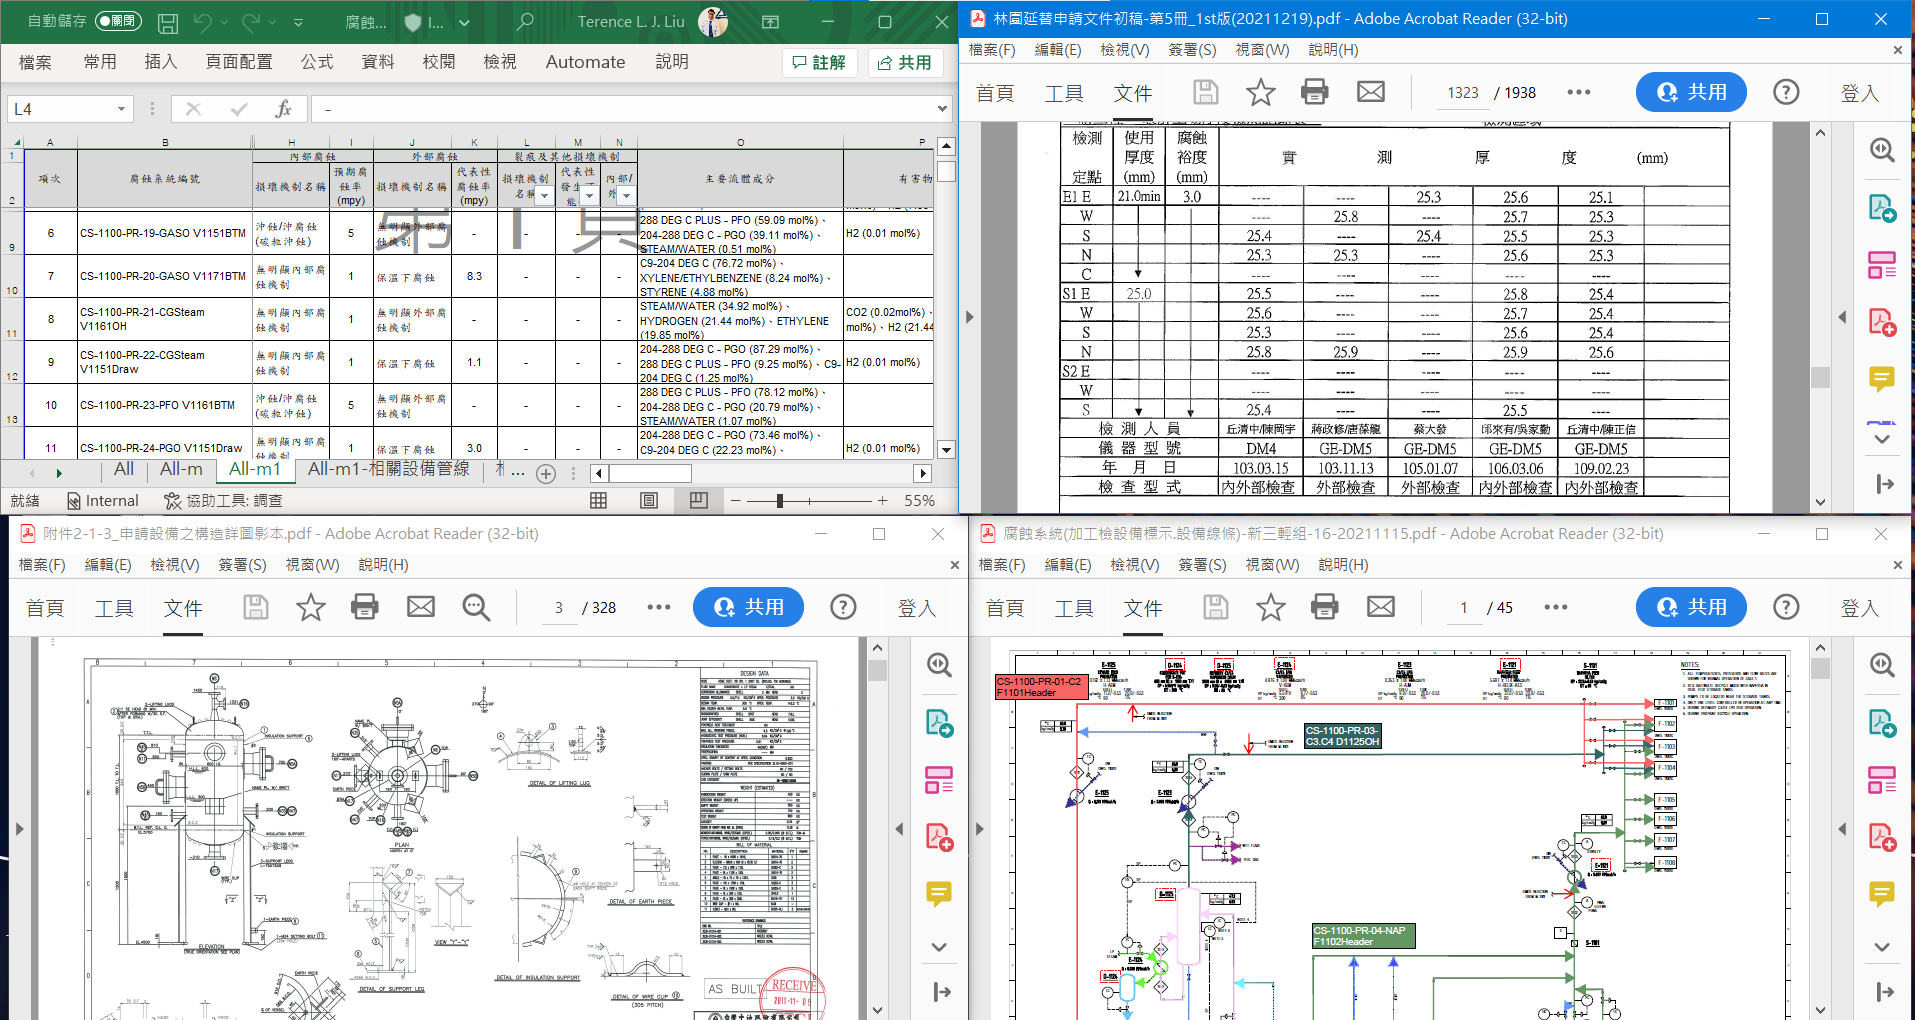Adjust the Excel zoom slider

pyautogui.click(x=780, y=500)
